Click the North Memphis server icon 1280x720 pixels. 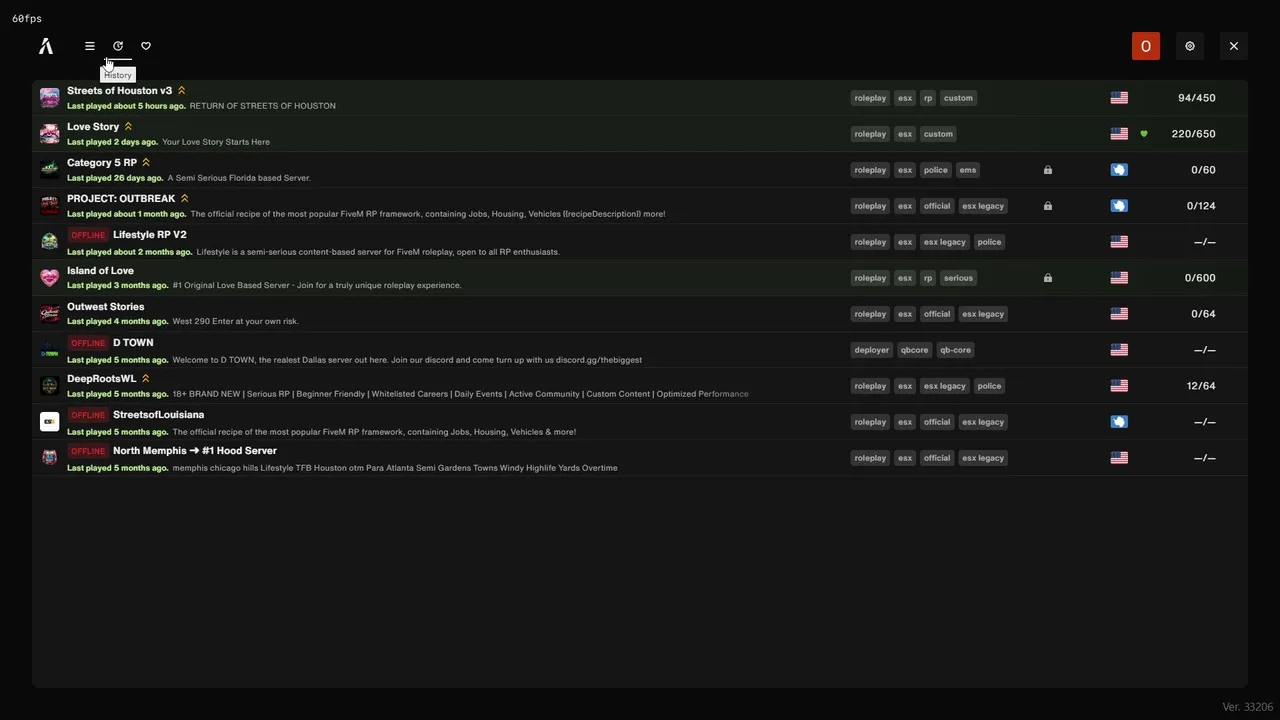(49, 458)
